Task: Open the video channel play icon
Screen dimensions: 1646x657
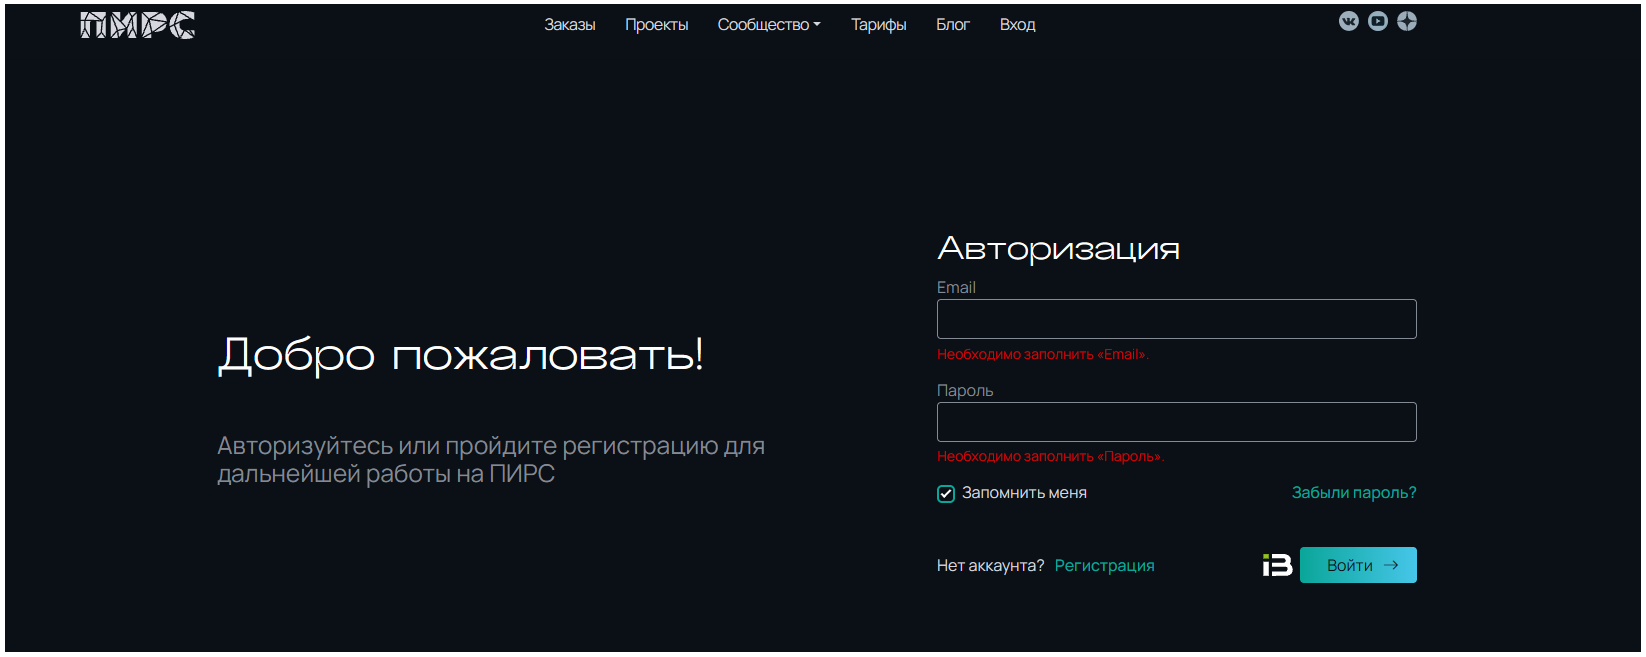Action: click(1378, 21)
